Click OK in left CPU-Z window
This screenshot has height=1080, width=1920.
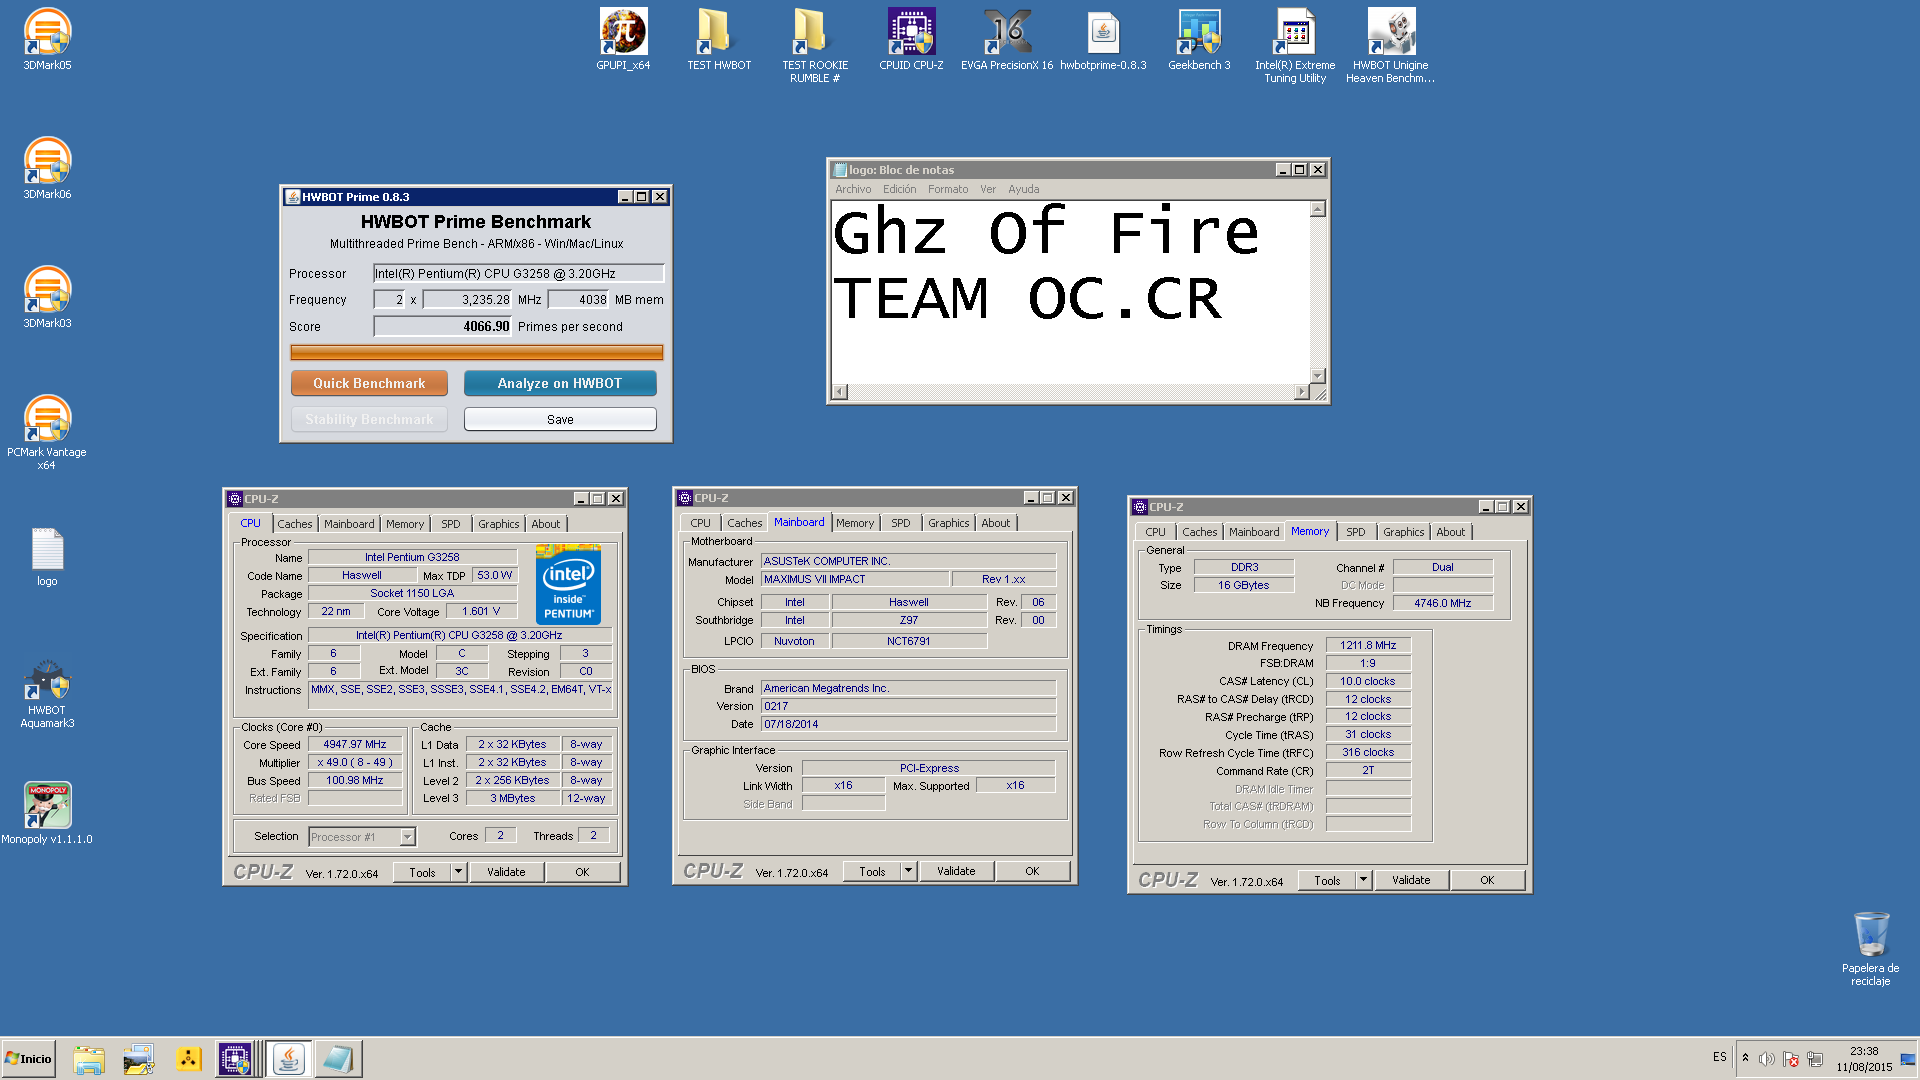coord(582,872)
